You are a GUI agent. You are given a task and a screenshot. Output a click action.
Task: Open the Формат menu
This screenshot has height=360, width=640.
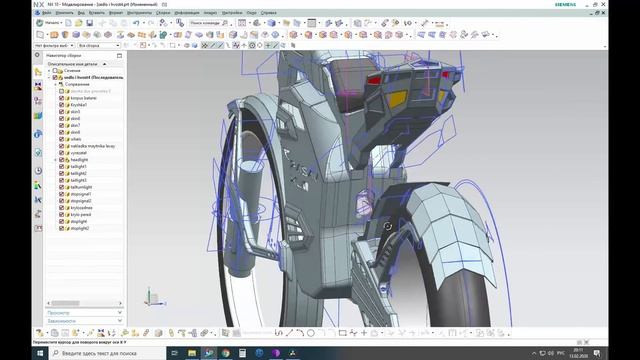click(116, 13)
